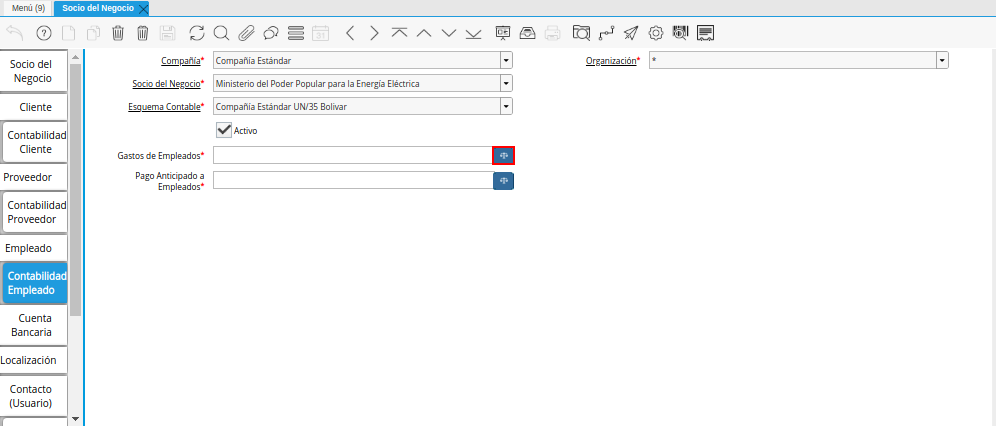Screen dimensions: 996x426
Task: Open the Contabilidad Cliente sidebar tab
Action: (x=37, y=142)
